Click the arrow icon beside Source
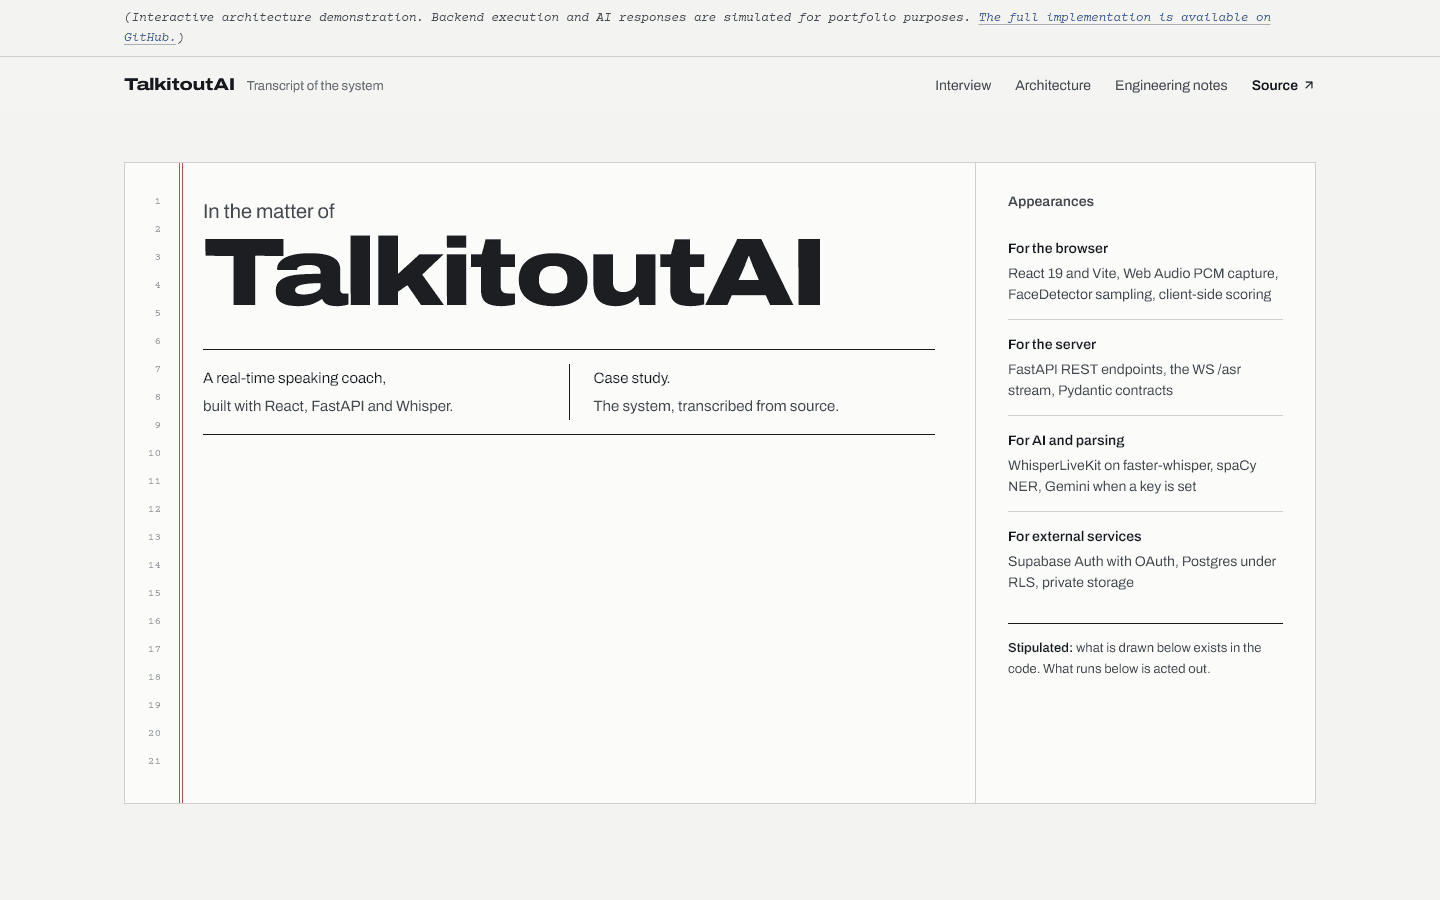 1309,85
